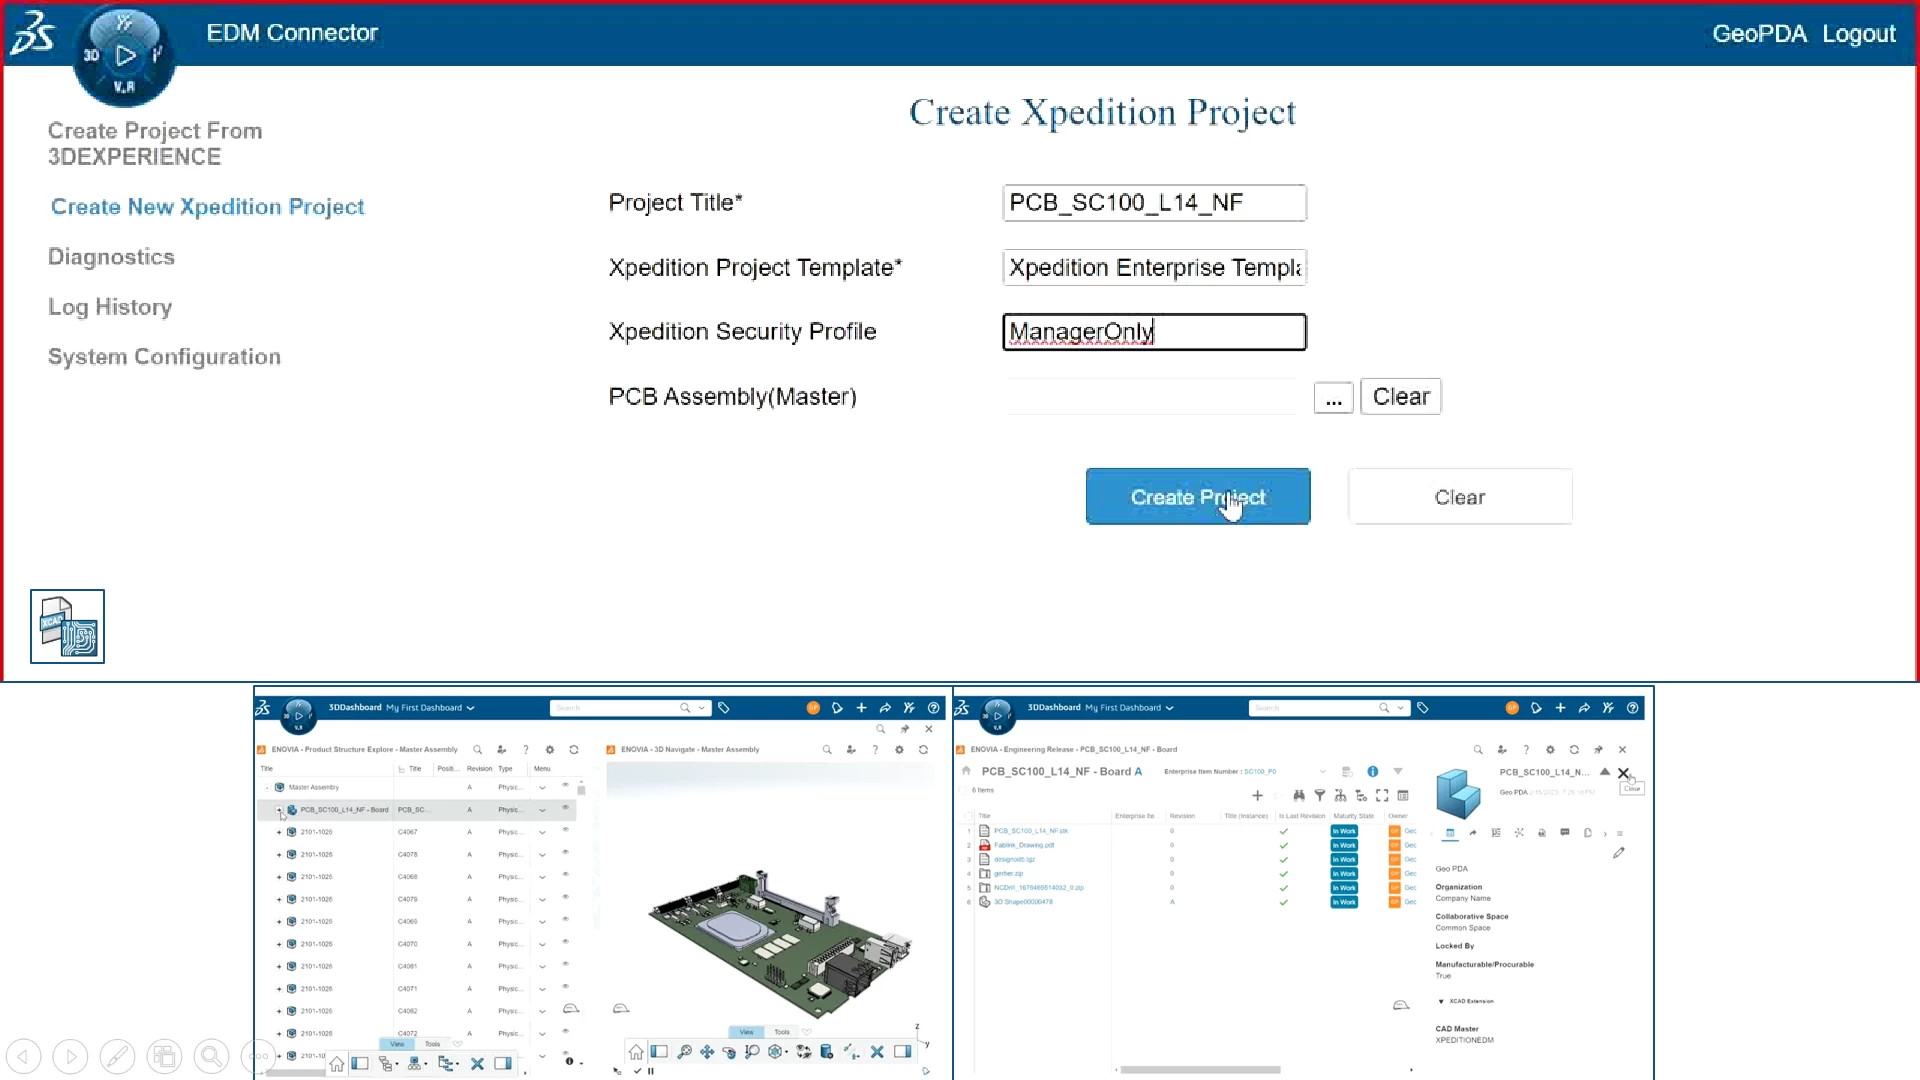Viewport: 1920px width, 1080px height.
Task: Toggle visibility eye for C4070 row
Action: point(565,942)
